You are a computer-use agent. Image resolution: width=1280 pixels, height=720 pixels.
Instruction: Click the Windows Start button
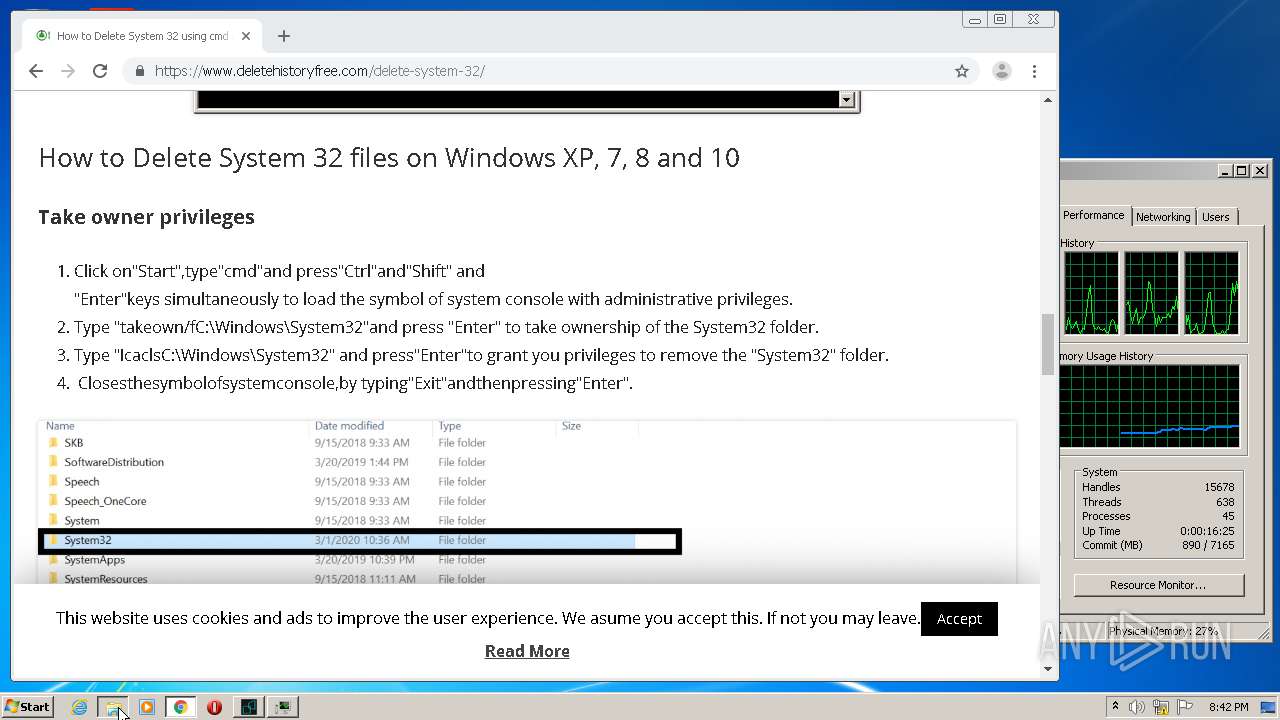[x=27, y=707]
